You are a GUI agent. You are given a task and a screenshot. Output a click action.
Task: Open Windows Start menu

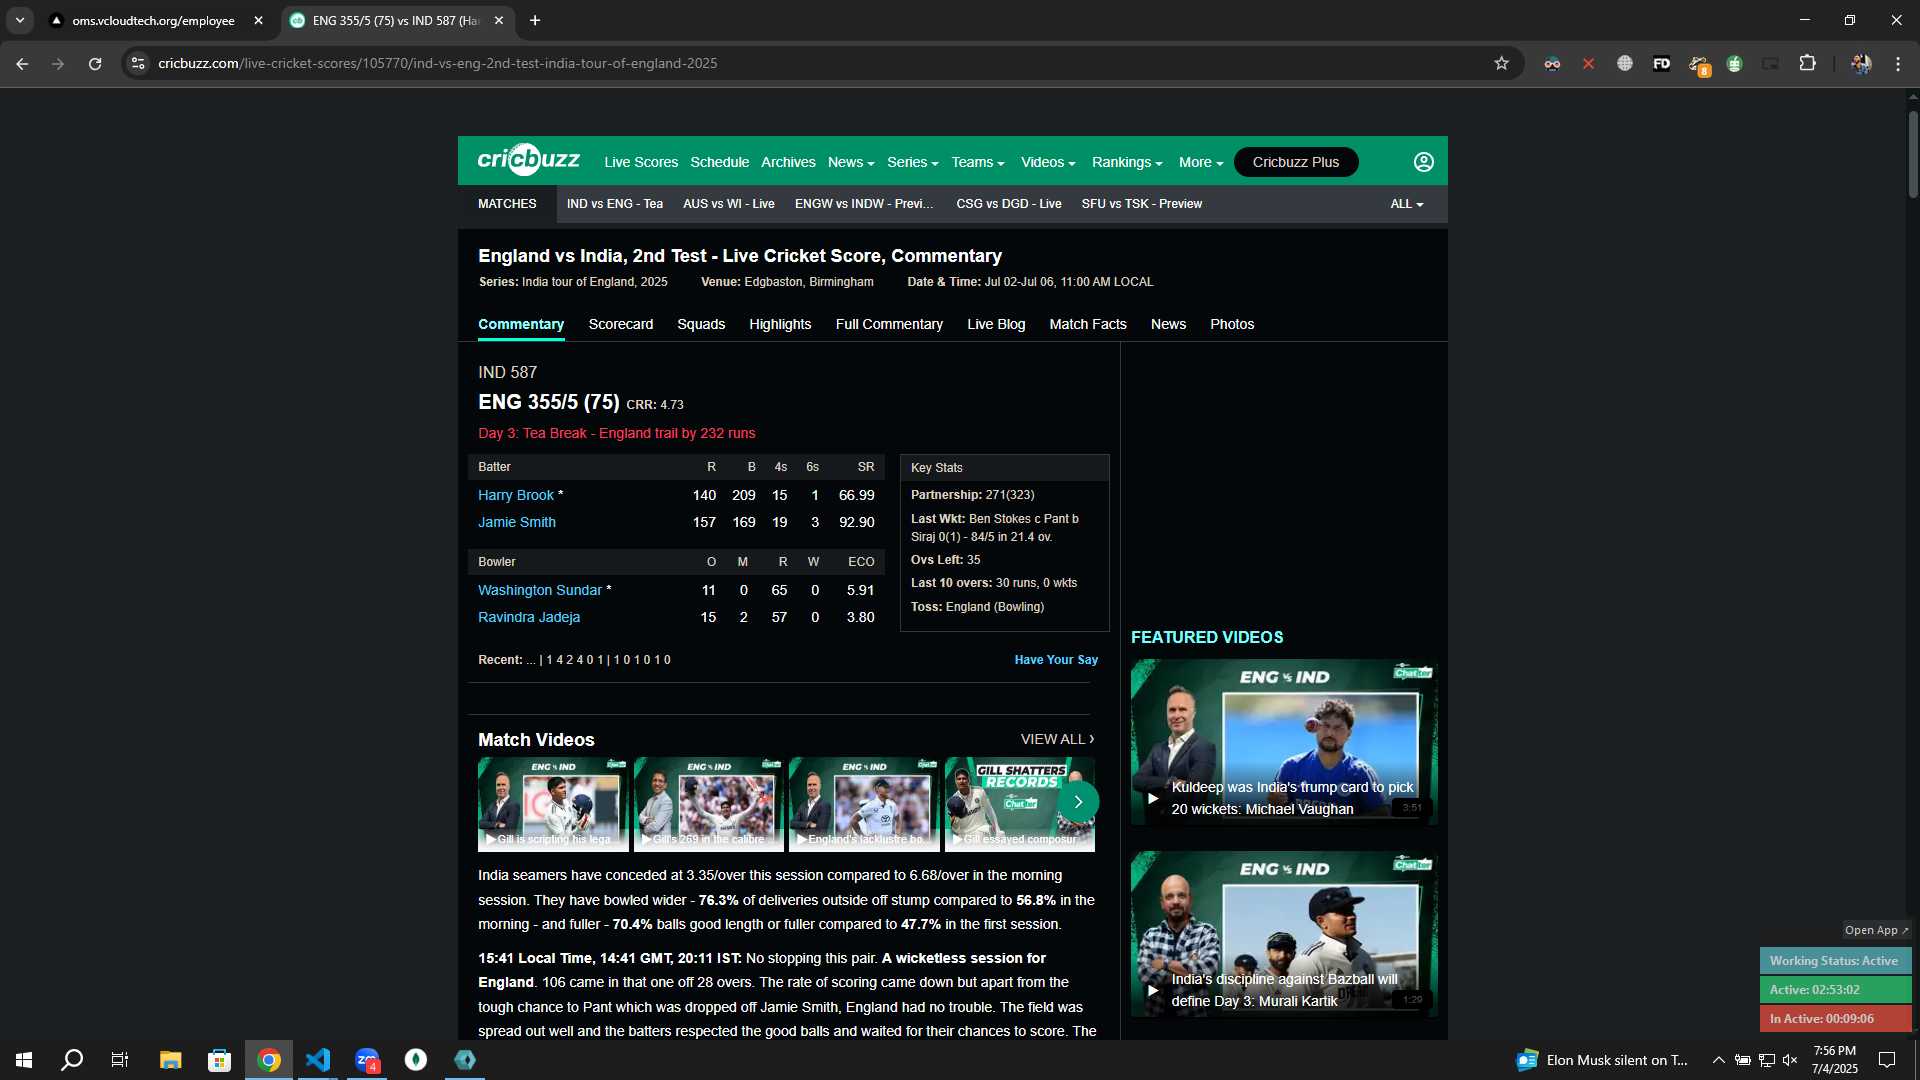click(x=24, y=1060)
